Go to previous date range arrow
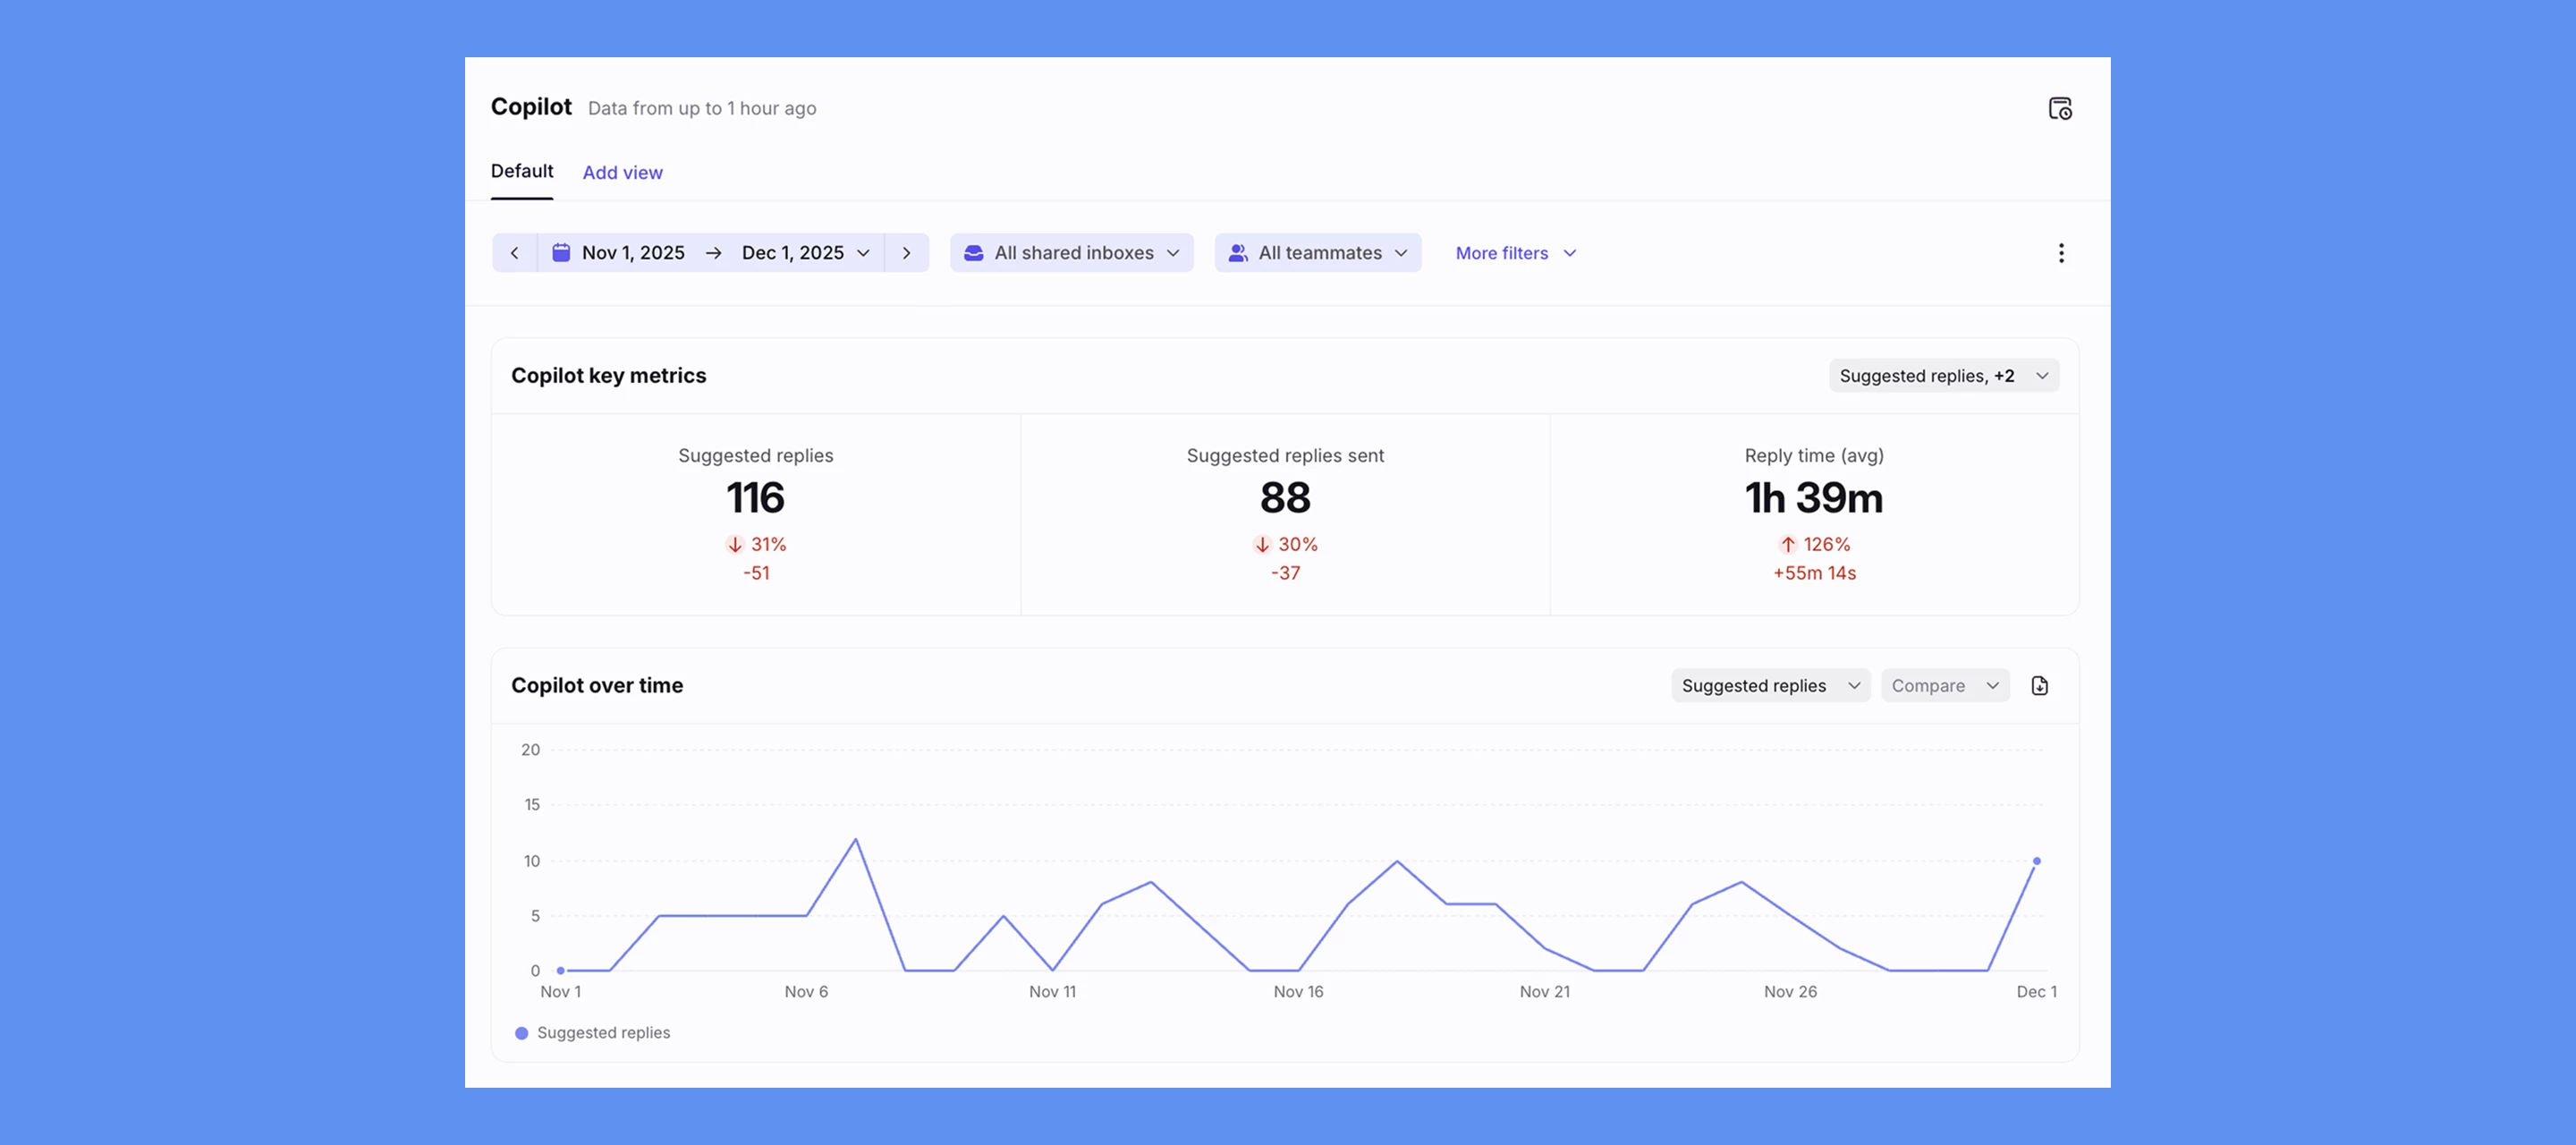 point(514,253)
